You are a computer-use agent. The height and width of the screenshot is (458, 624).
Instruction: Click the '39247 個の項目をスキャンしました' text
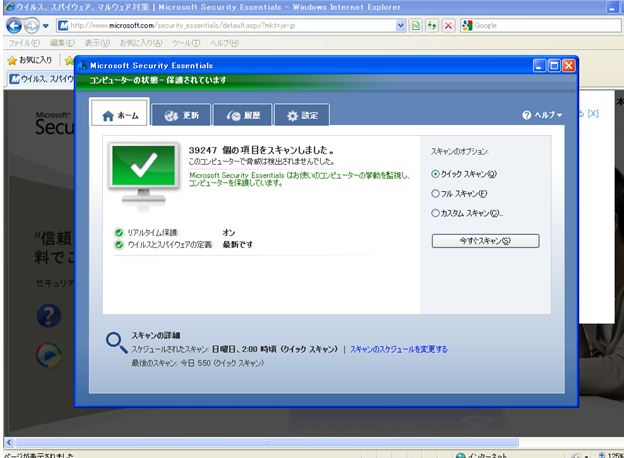click(261, 150)
